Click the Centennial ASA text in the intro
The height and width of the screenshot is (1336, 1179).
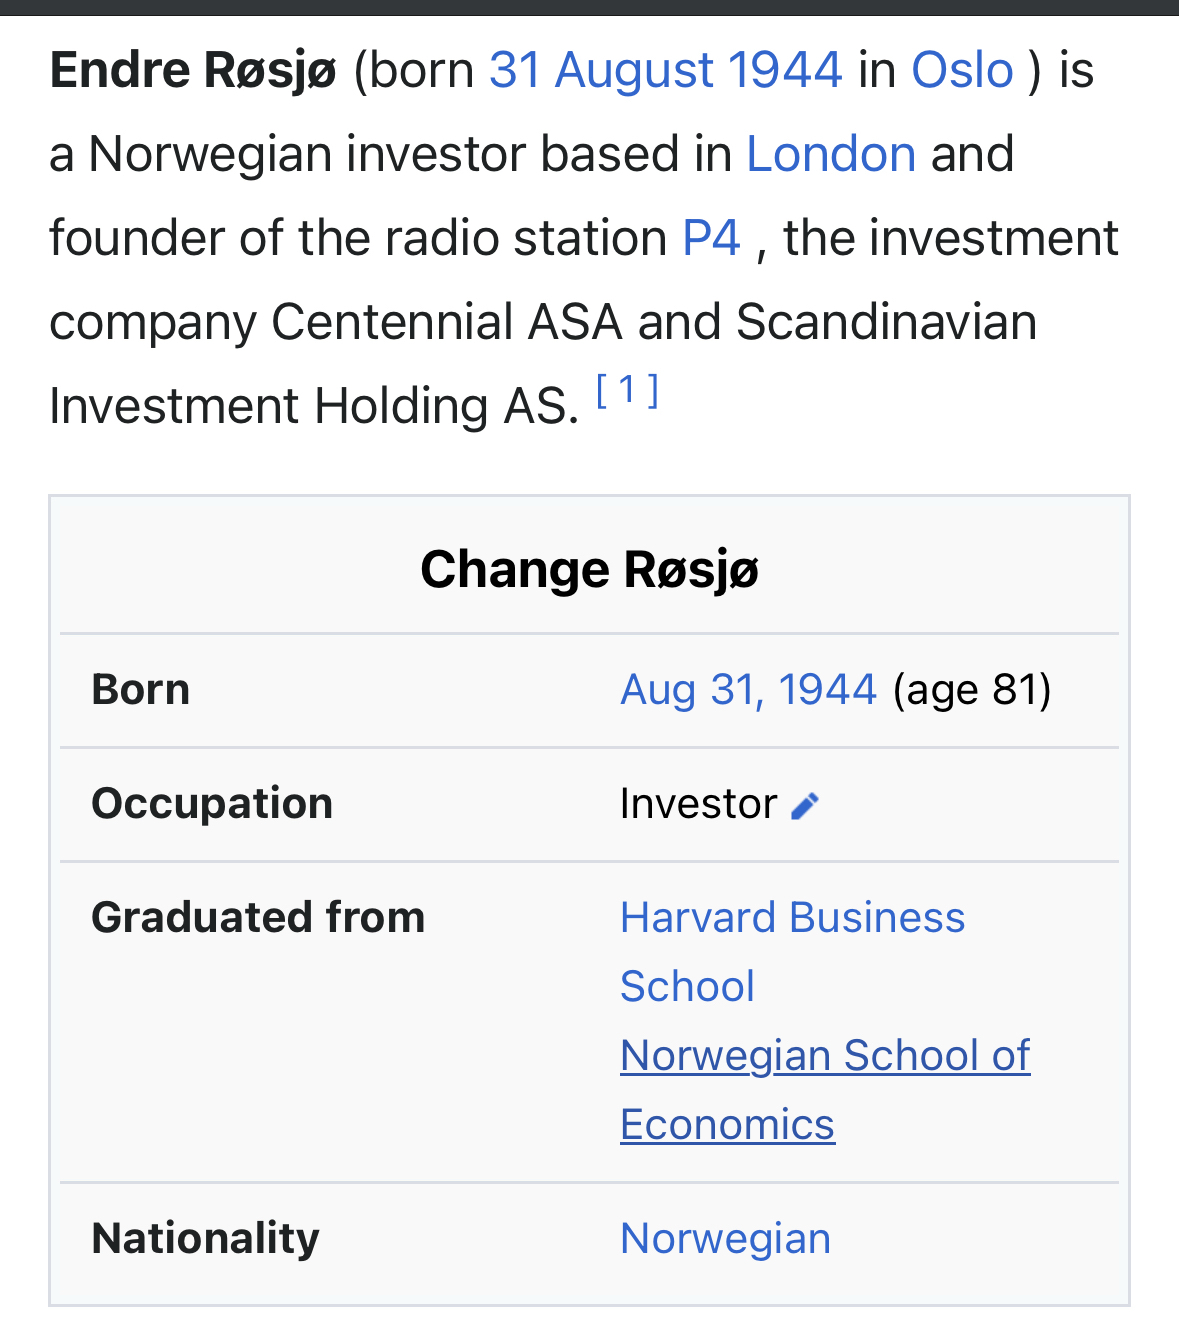click(x=446, y=323)
